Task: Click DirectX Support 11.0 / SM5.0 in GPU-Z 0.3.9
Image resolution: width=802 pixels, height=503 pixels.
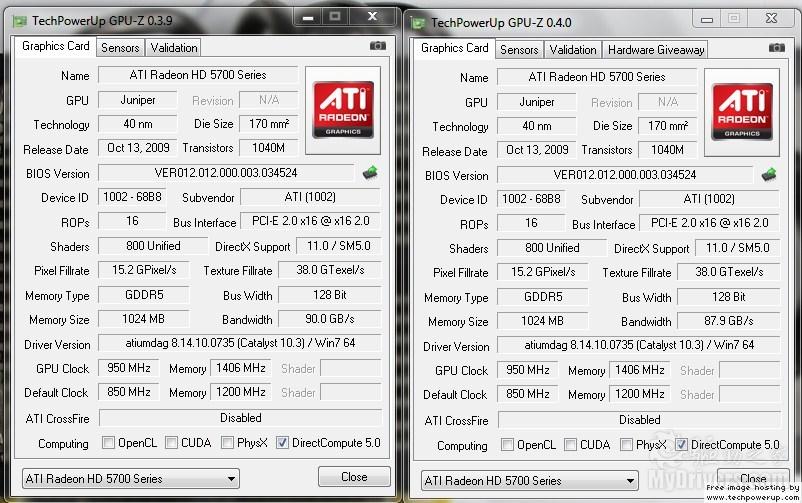Action: [x=339, y=246]
